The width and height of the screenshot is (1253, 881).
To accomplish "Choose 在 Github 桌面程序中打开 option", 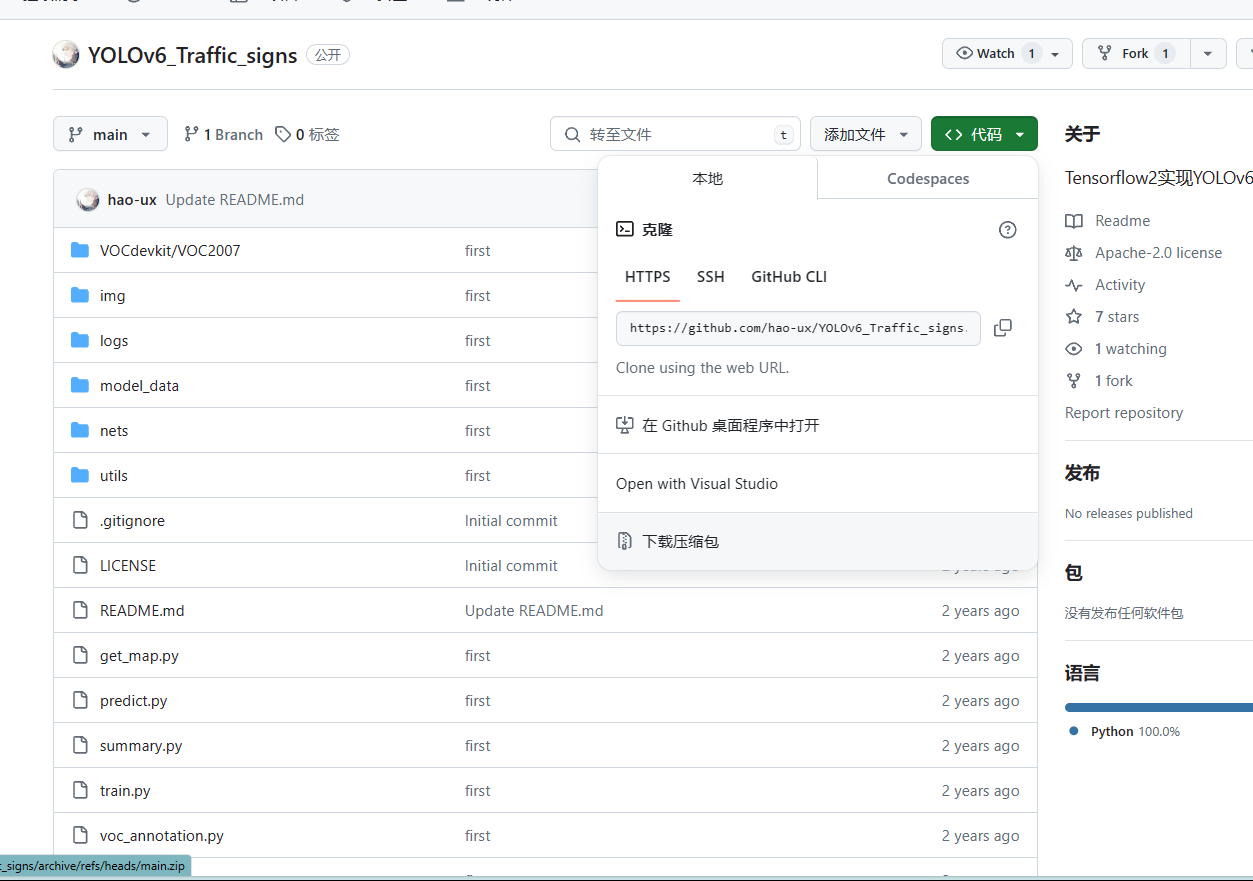I will tap(818, 425).
